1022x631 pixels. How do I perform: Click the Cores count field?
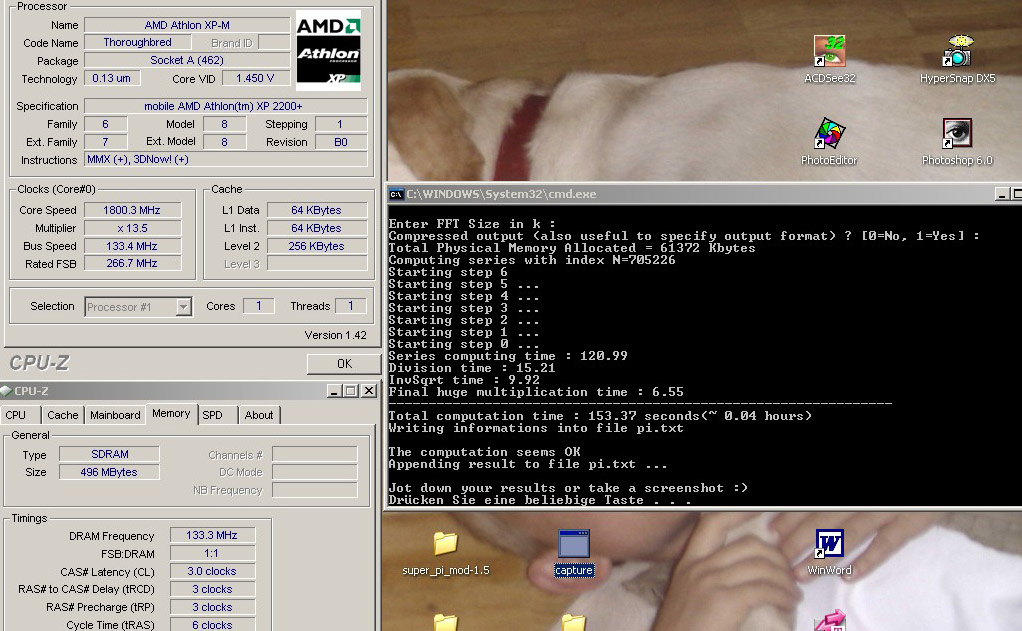coord(259,306)
